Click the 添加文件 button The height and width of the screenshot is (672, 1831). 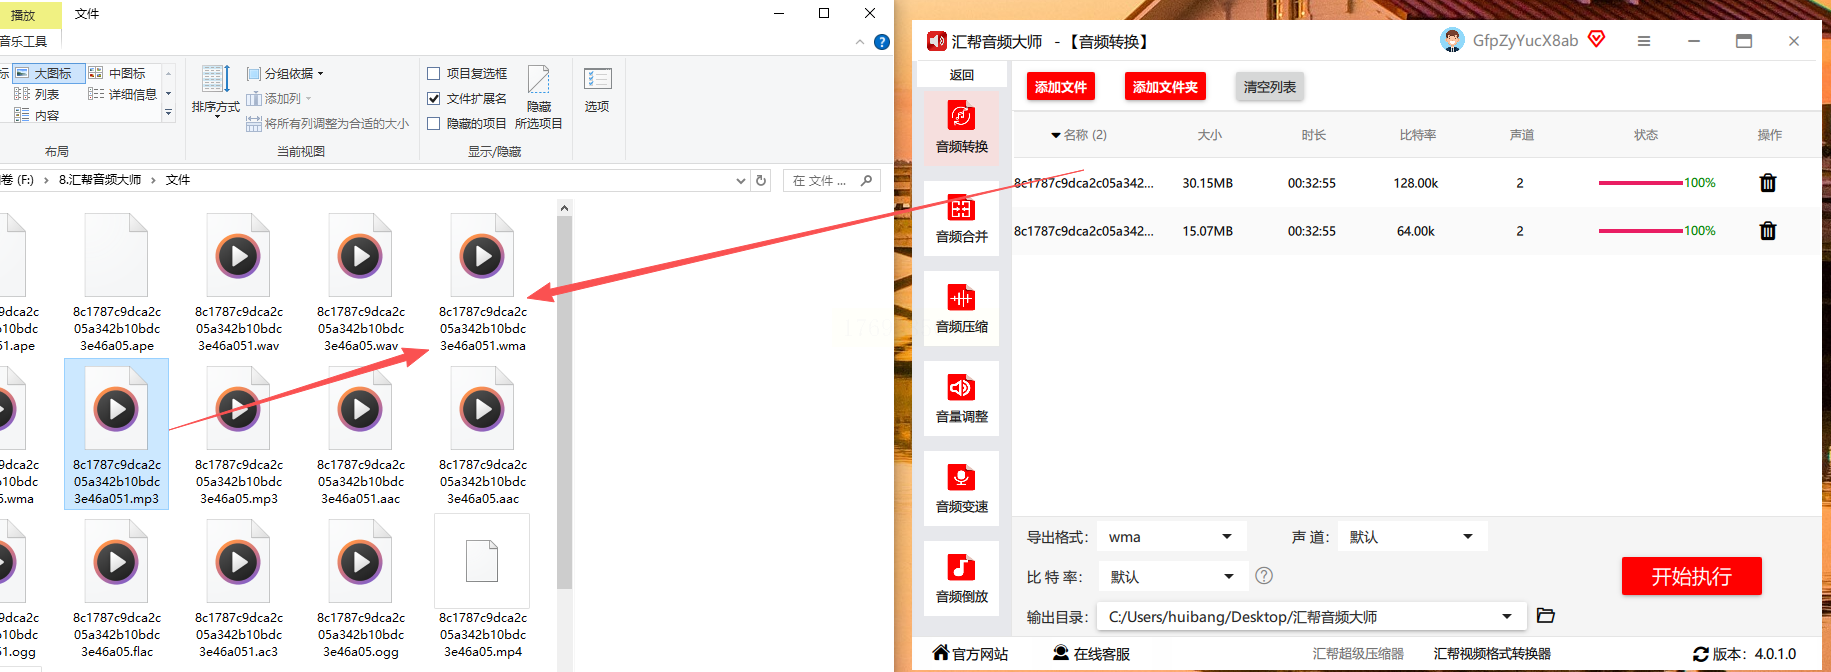click(1061, 87)
